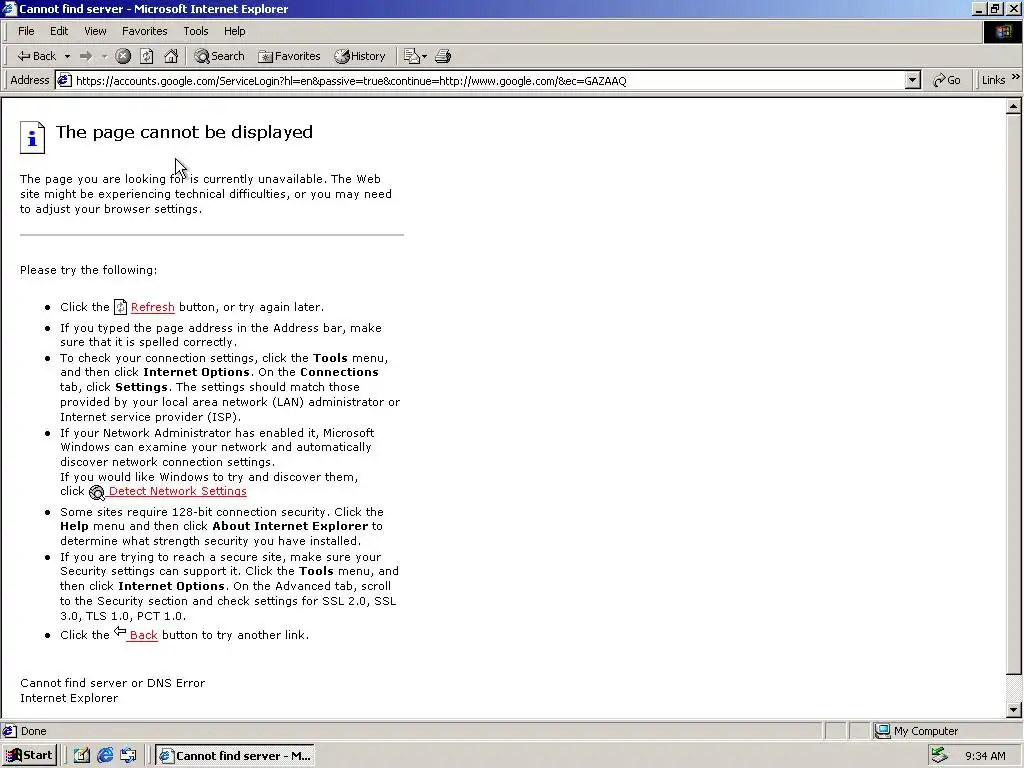
Task: Go to the Home page icon
Action: pyautogui.click(x=171, y=56)
